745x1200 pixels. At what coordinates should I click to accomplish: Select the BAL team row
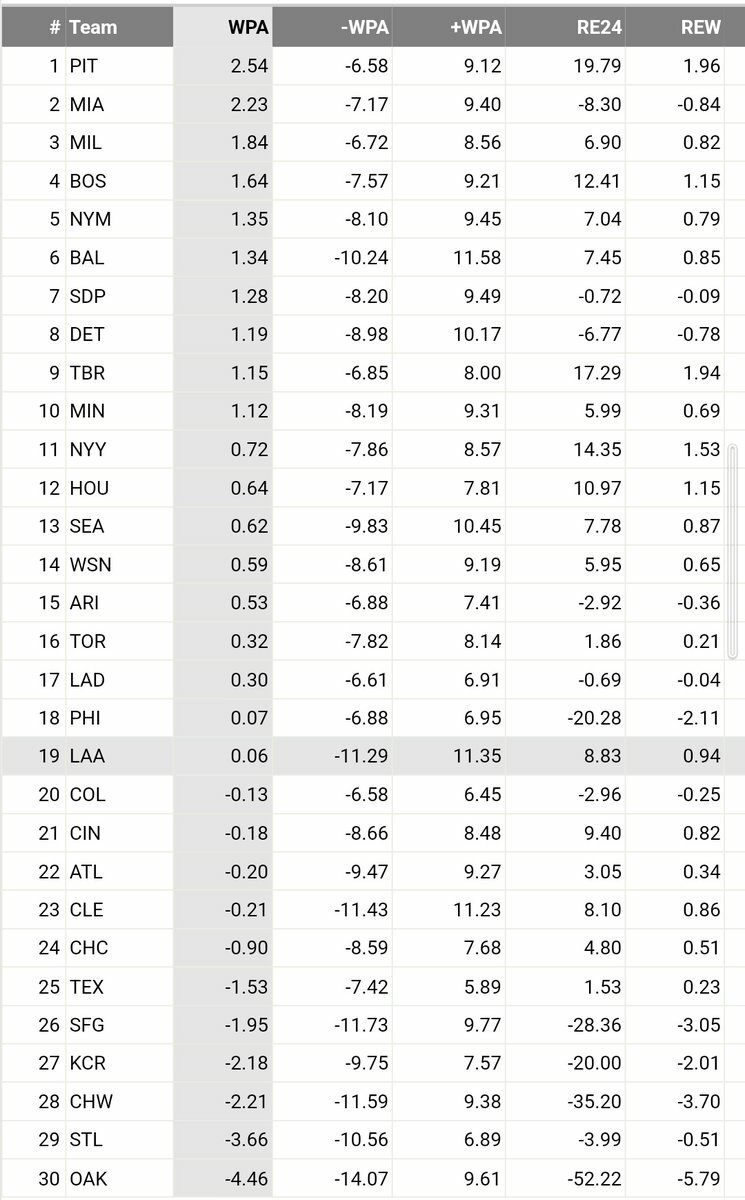point(372,258)
